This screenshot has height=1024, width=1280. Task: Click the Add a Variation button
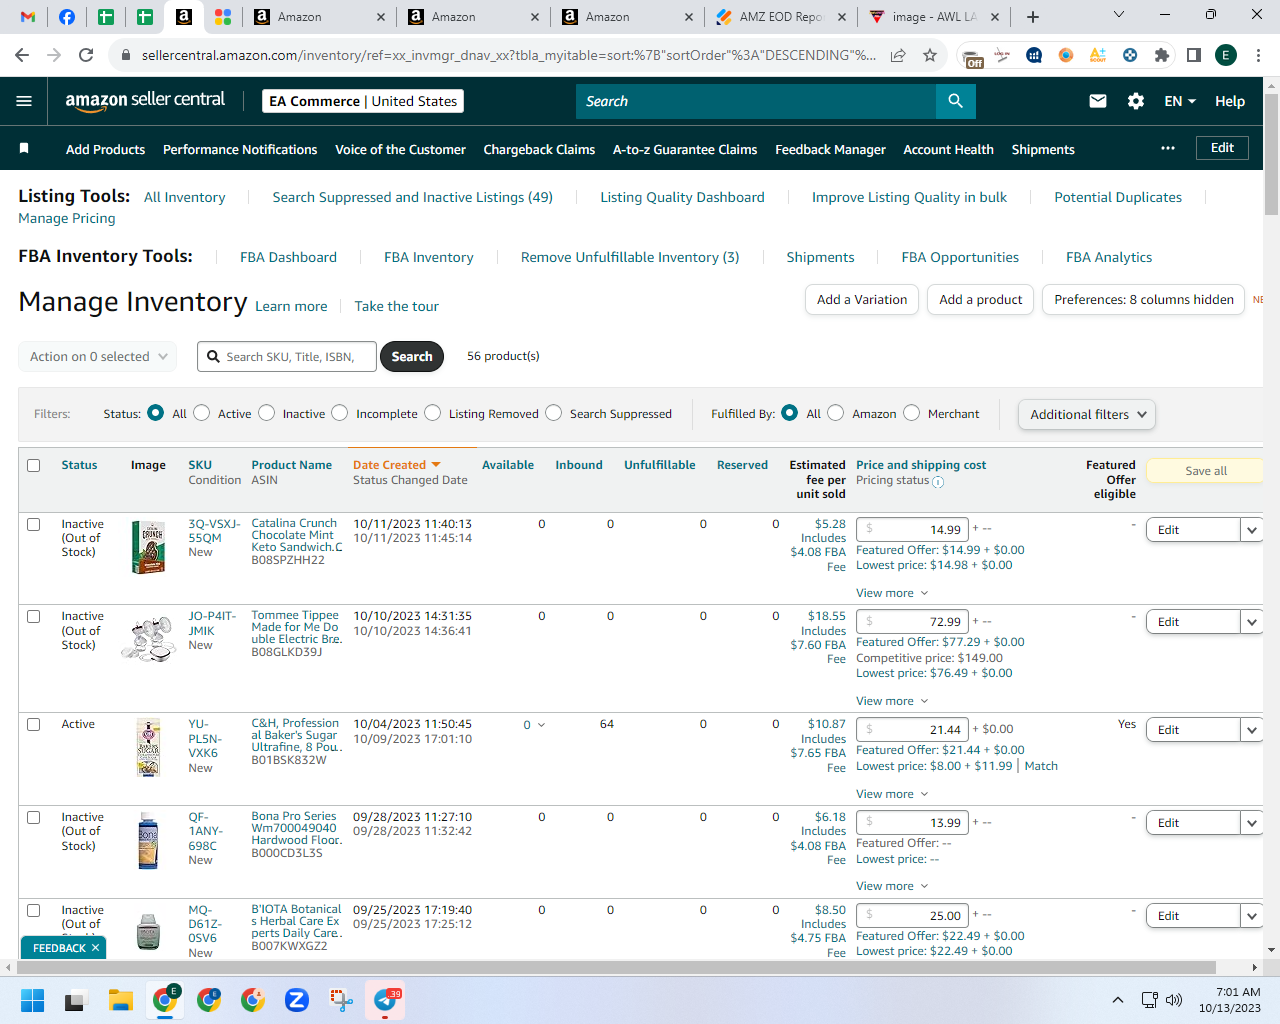(x=862, y=300)
